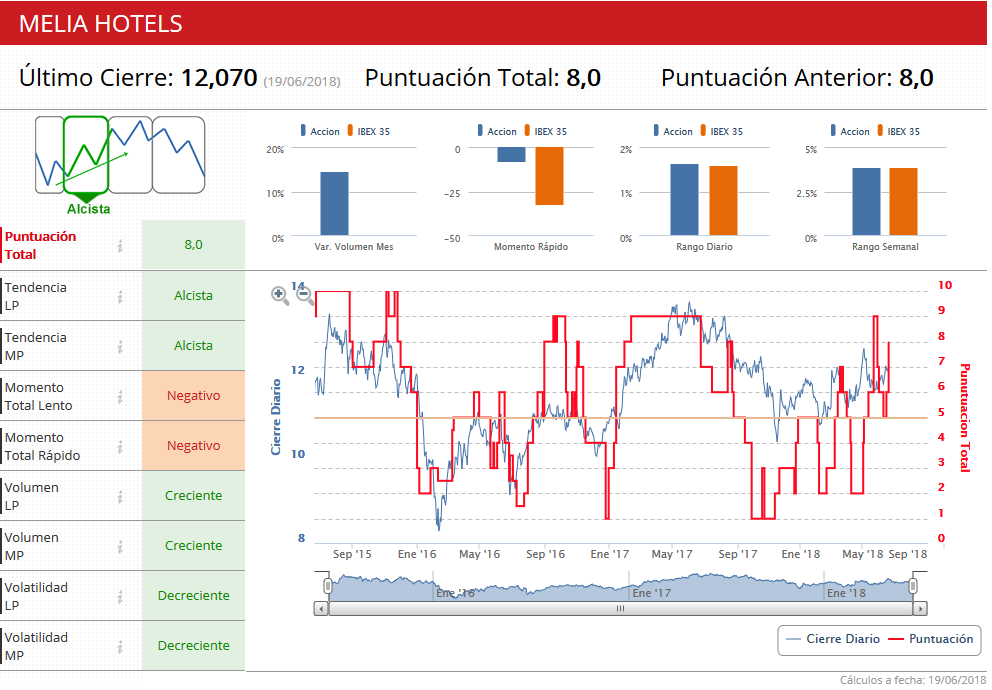This screenshot has height=690, width=992.
Task: Click the Ene '17 navigator timeline label
Action: pos(652,593)
